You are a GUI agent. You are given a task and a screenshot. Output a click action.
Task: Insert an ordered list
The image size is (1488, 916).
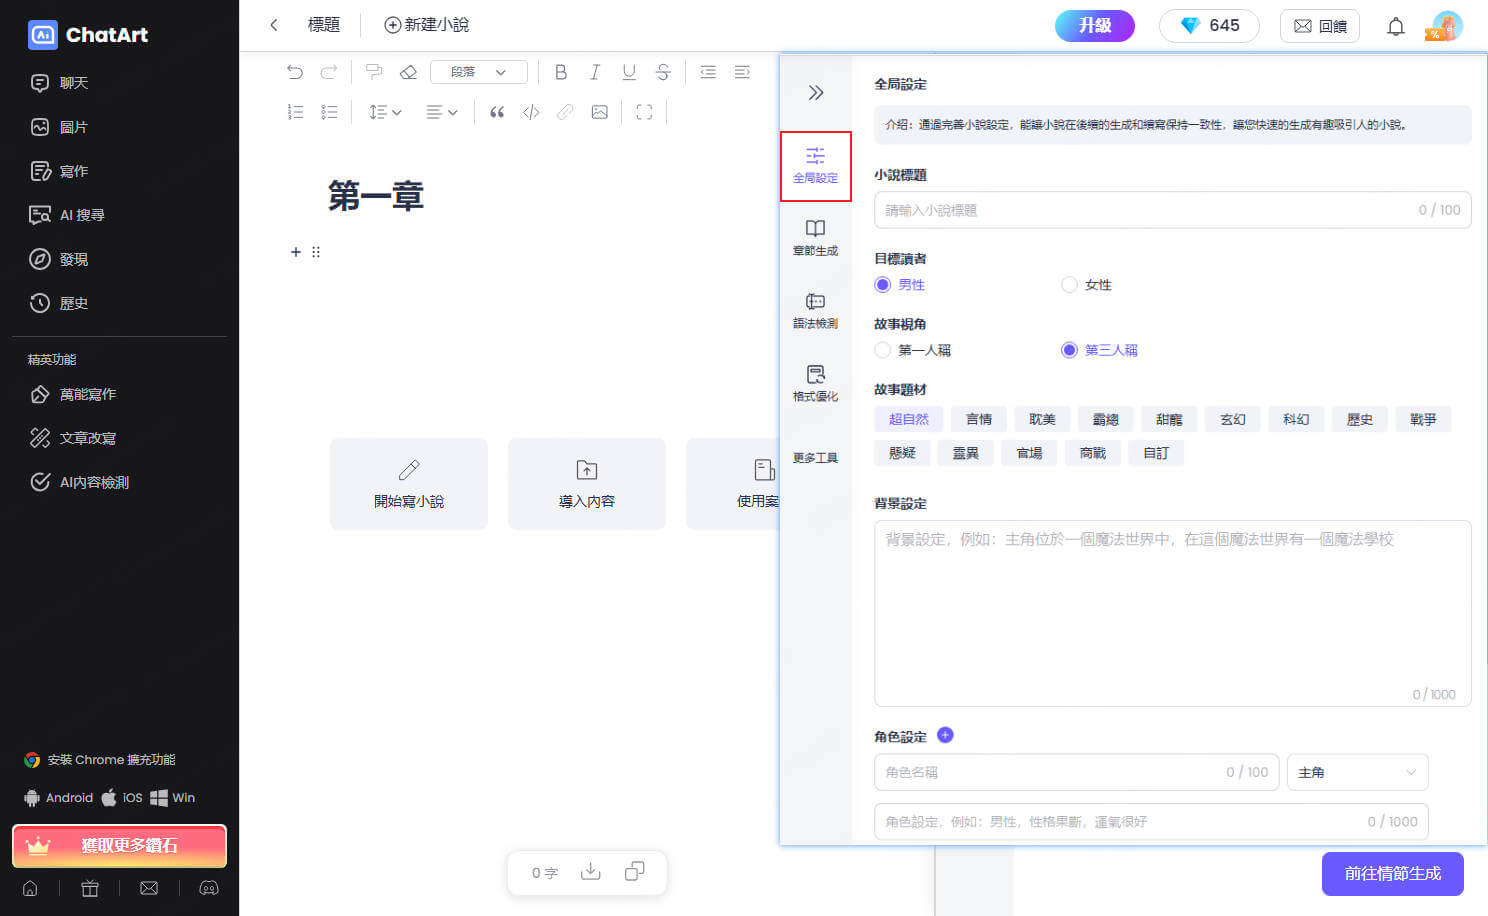pos(295,112)
